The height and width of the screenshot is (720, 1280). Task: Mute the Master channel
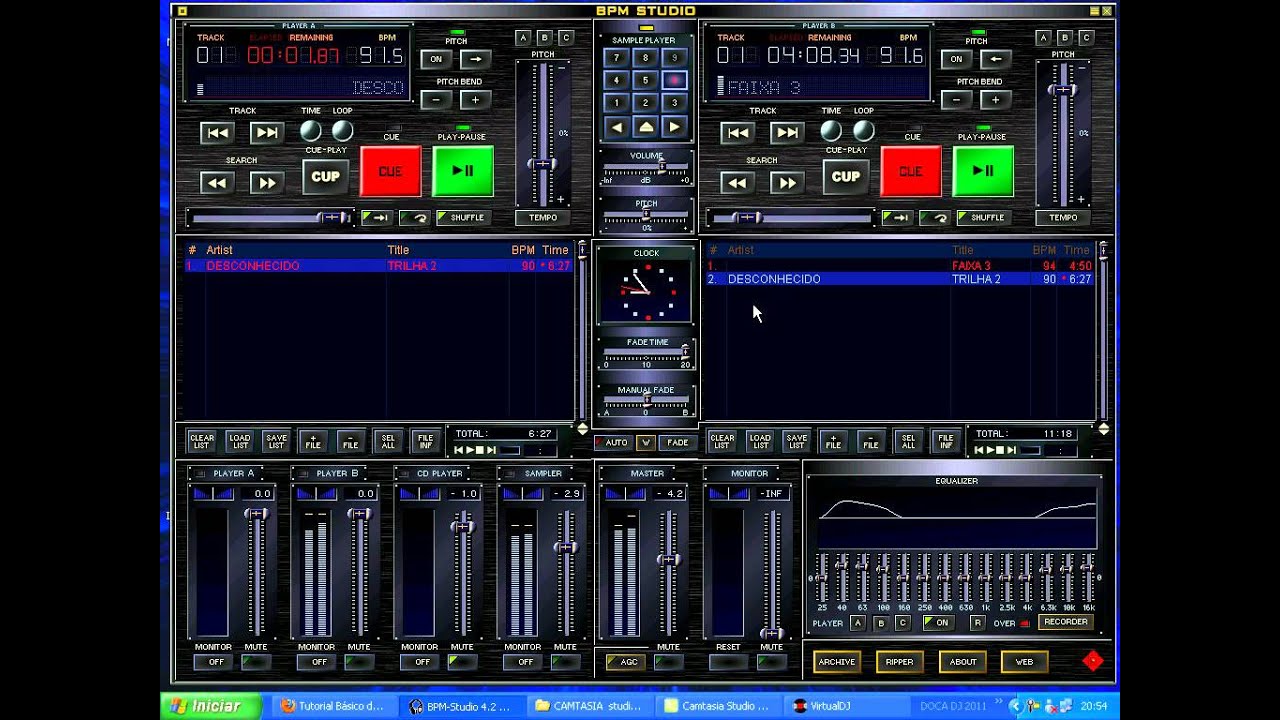668,662
